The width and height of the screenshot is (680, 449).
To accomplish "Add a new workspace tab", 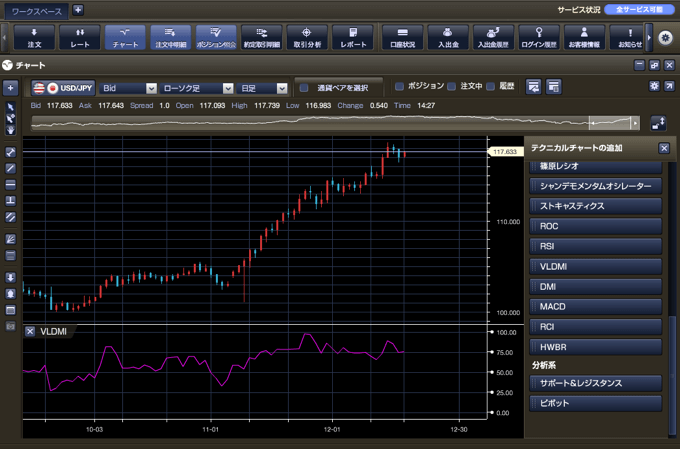I will [x=78, y=10].
